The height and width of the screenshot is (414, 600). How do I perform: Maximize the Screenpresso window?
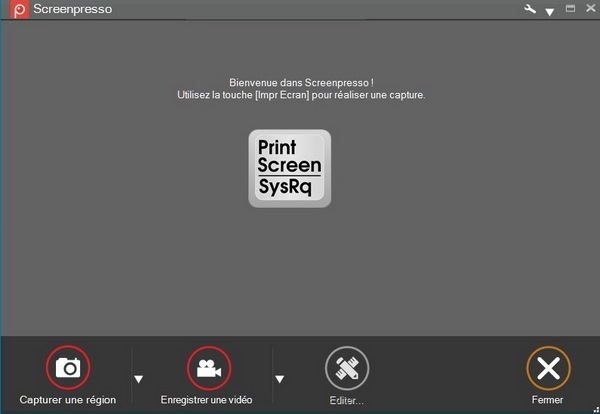click(x=570, y=8)
